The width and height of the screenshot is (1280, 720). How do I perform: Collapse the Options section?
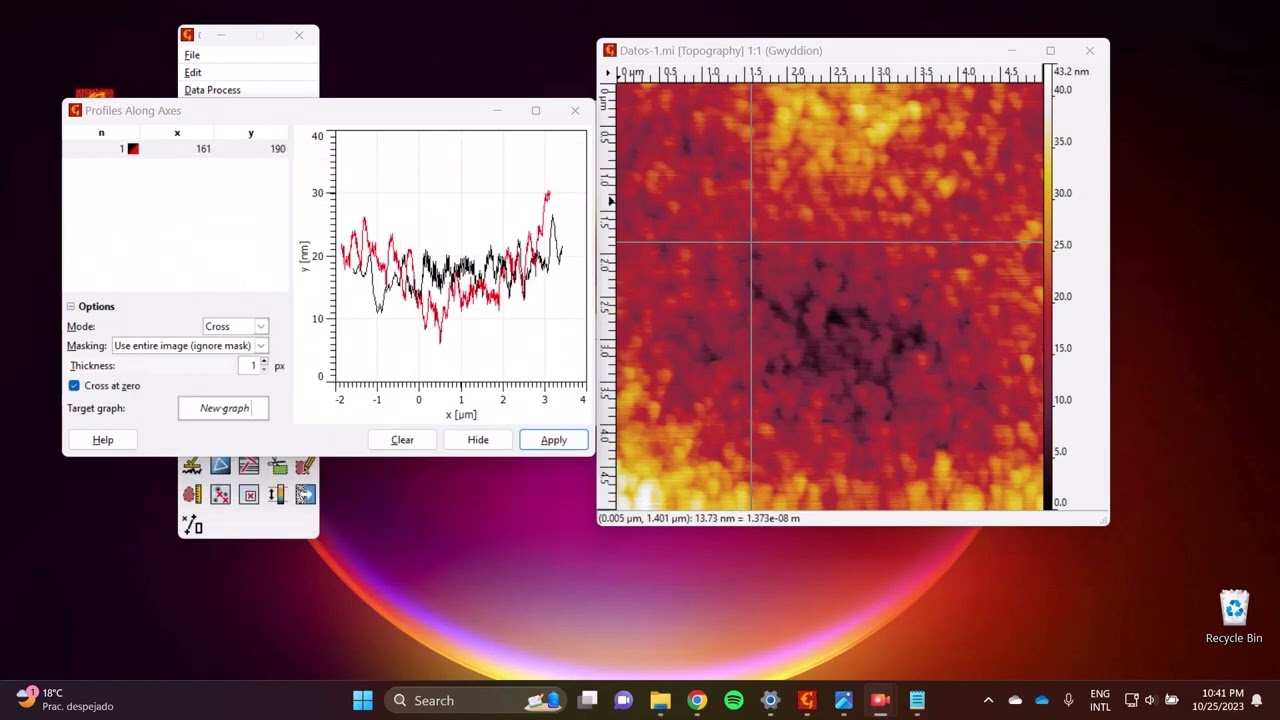point(71,307)
